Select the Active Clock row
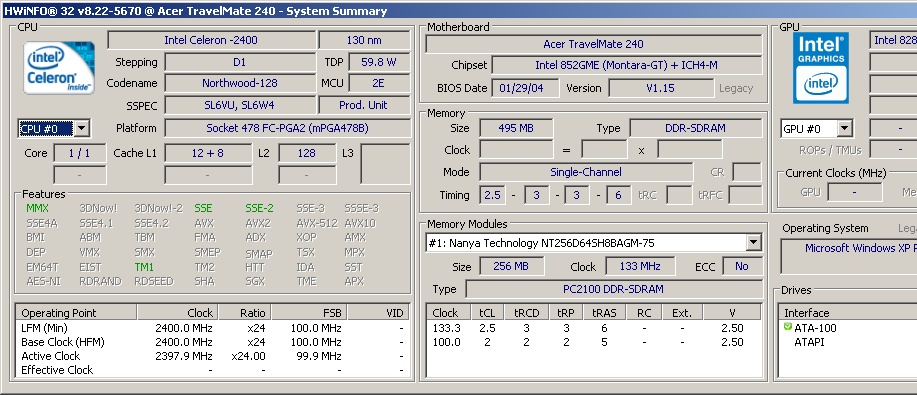The height and width of the screenshot is (395, 917). click(x=212, y=356)
